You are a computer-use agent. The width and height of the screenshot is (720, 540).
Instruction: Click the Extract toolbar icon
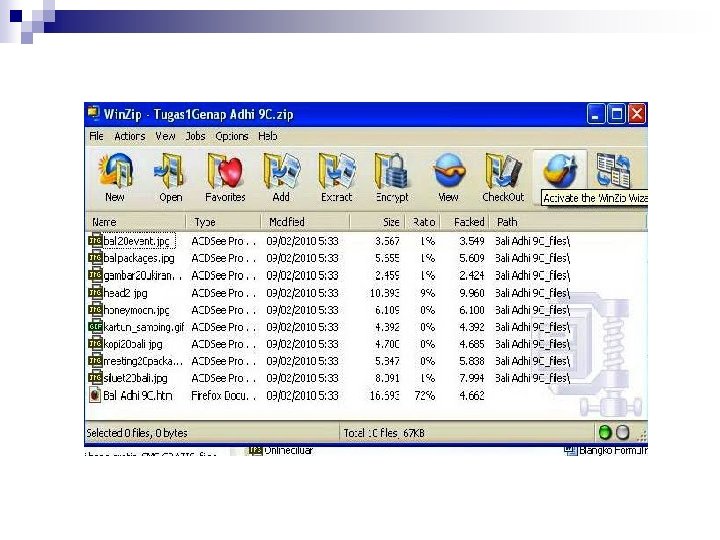coord(337,171)
